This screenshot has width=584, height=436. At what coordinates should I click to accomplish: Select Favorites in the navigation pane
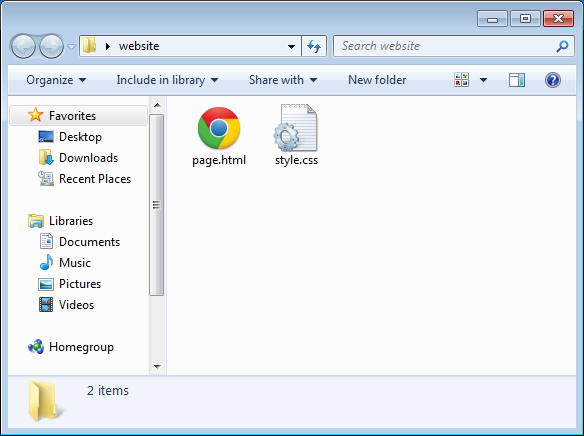(78, 116)
